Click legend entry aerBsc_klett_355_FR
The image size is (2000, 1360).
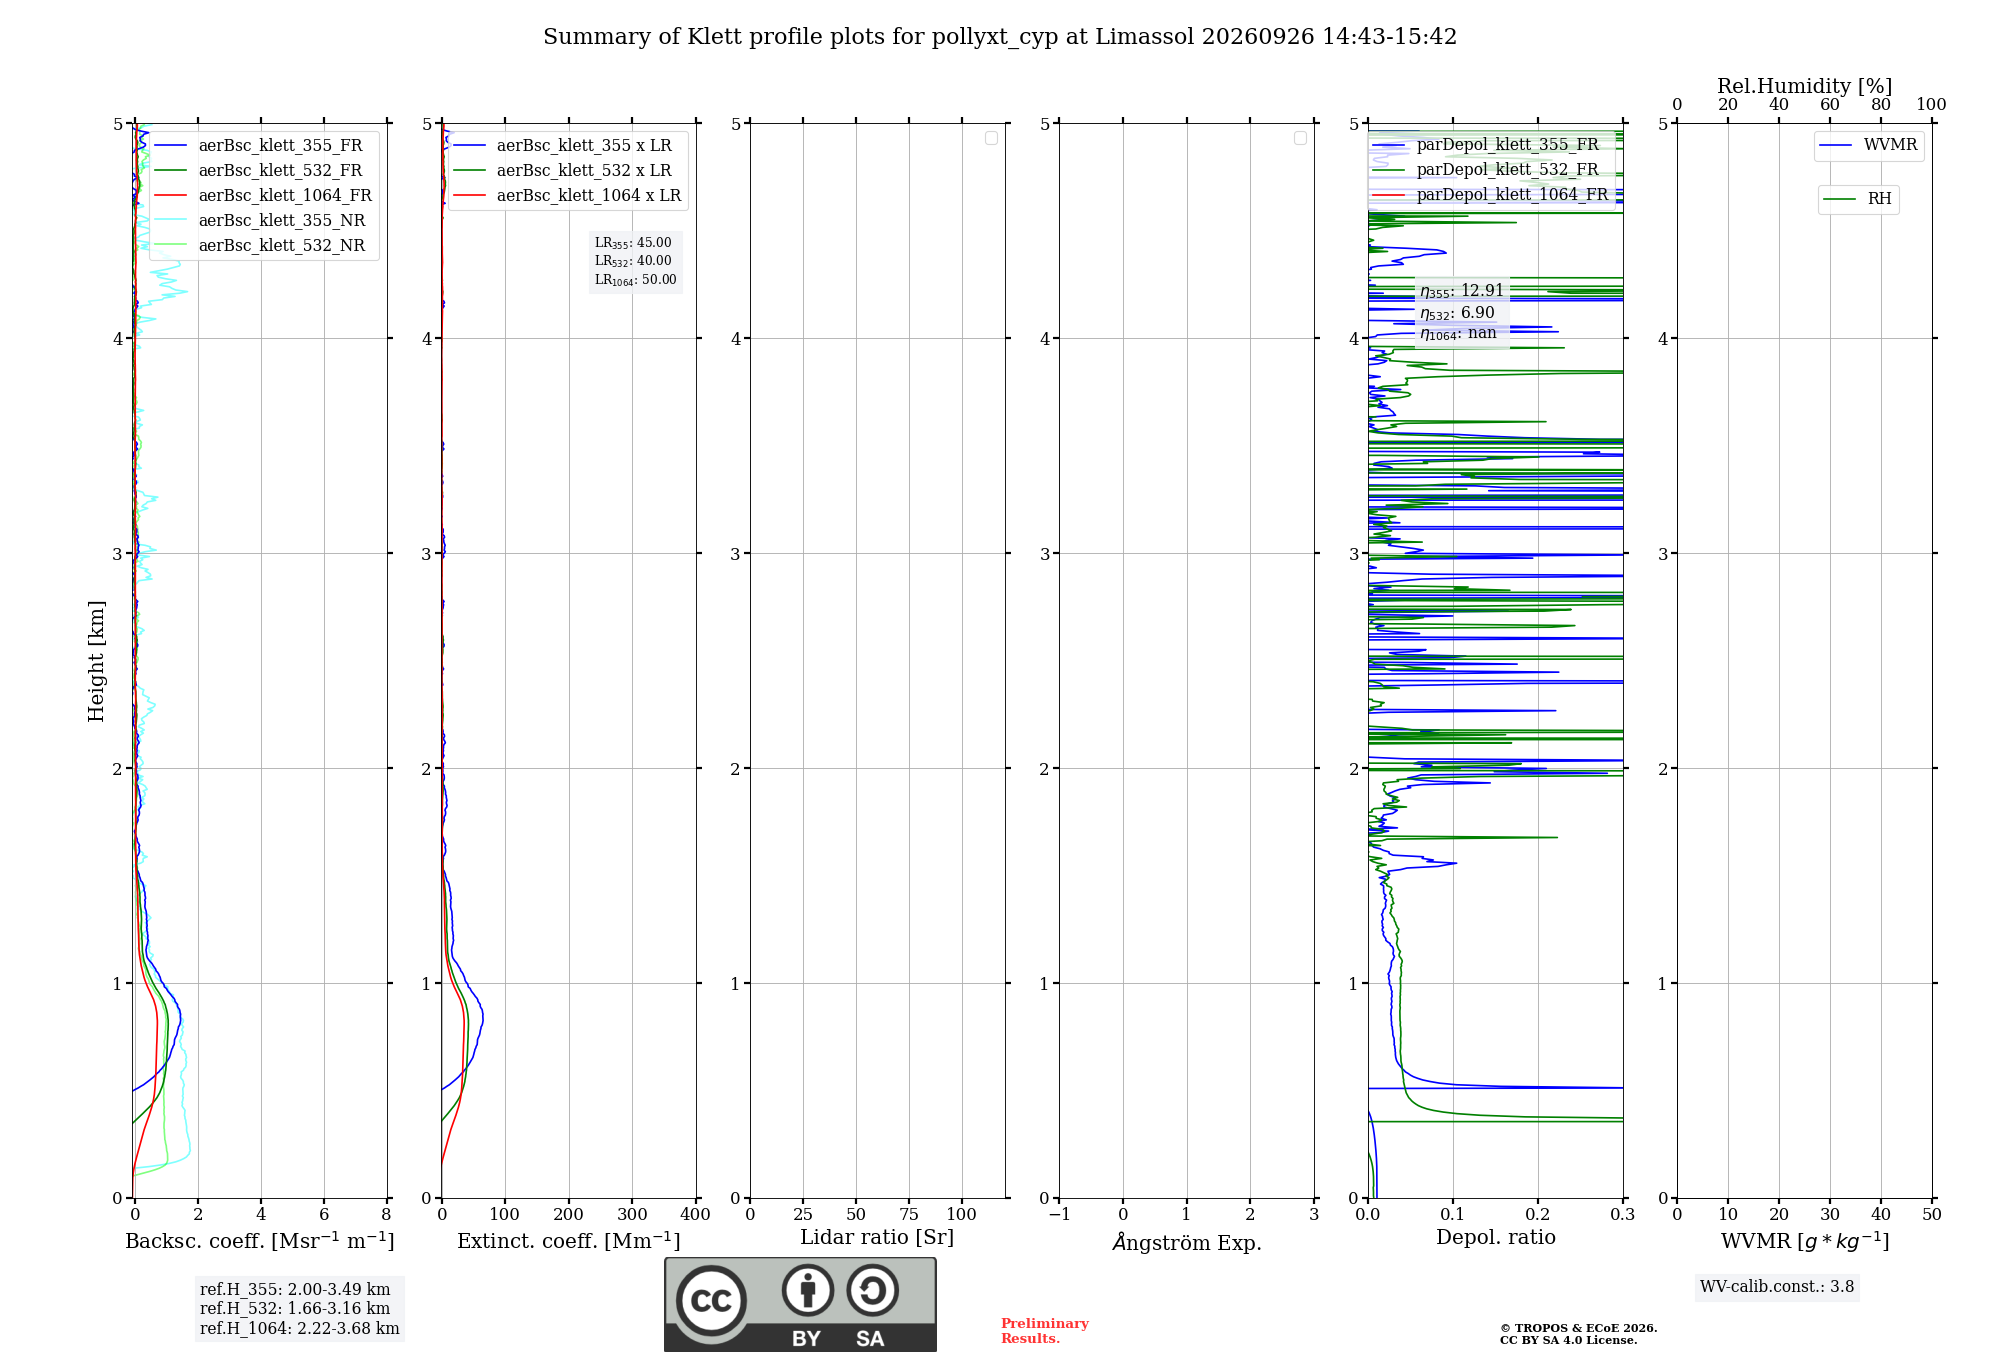(x=264, y=146)
